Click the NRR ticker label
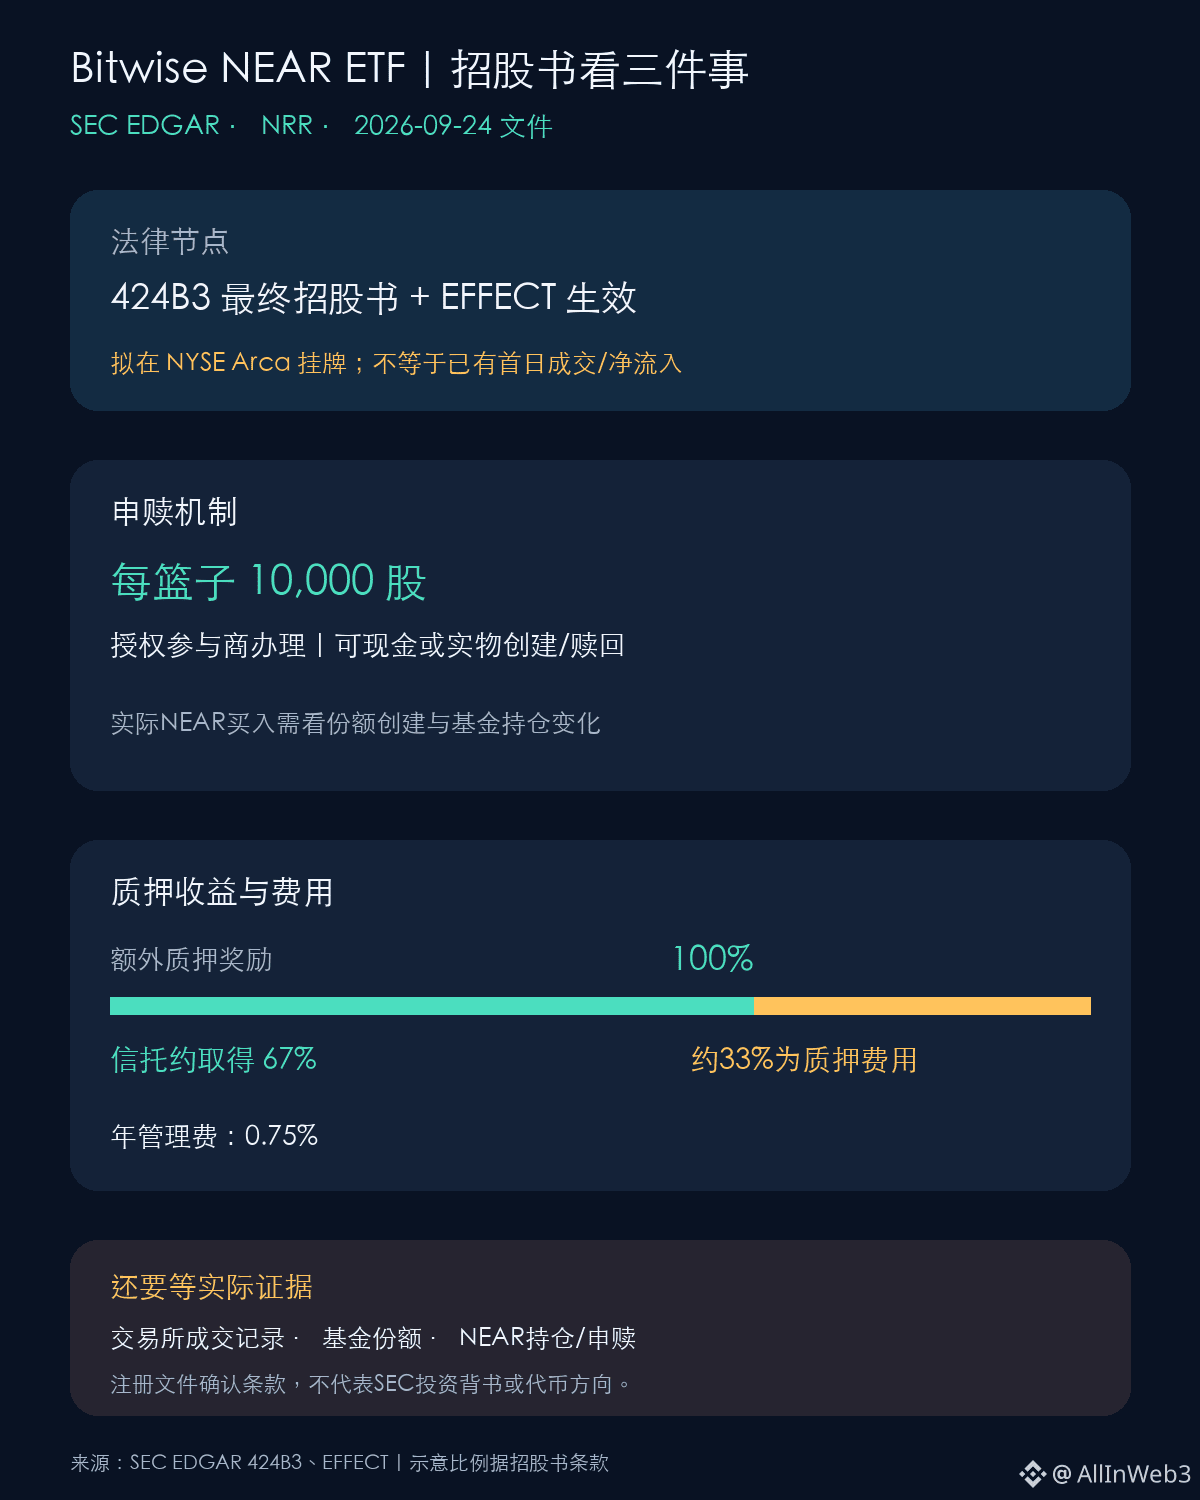 (287, 125)
